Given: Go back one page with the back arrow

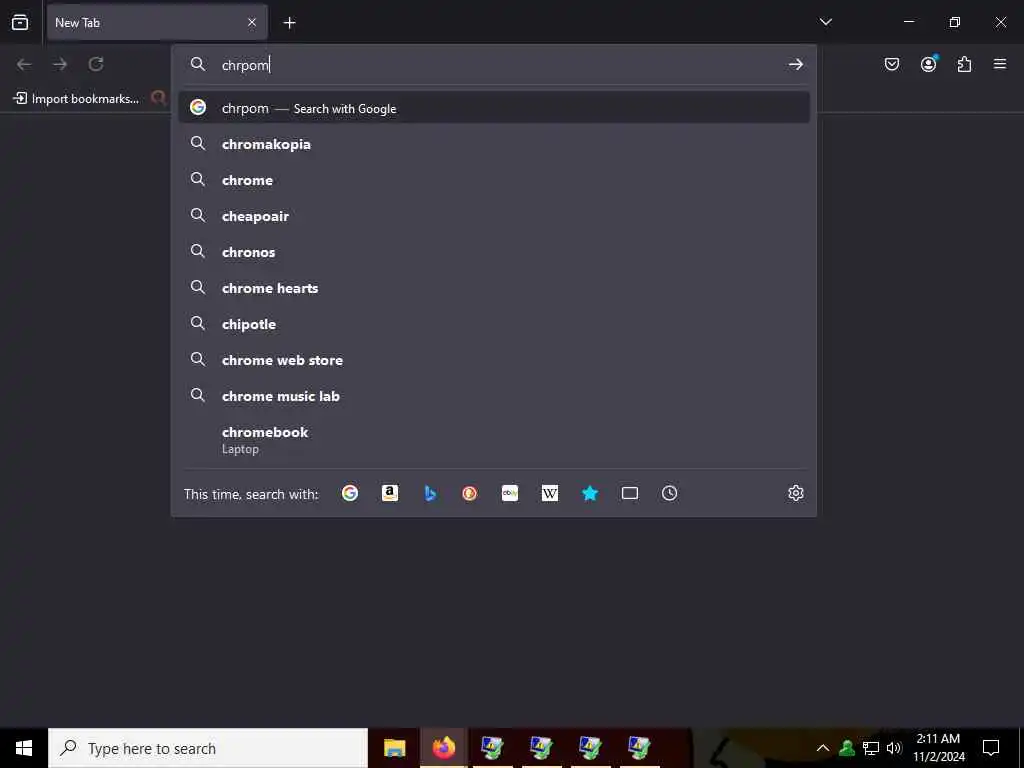Looking at the screenshot, I should pyautogui.click(x=24, y=64).
